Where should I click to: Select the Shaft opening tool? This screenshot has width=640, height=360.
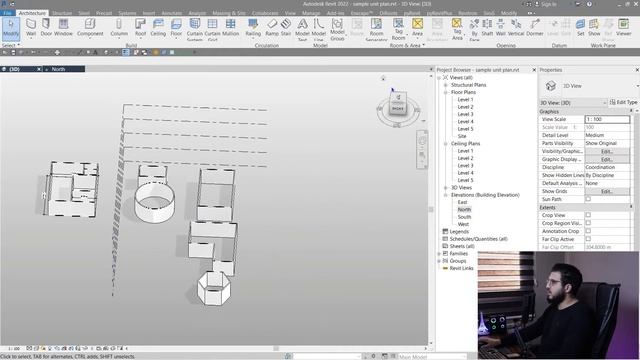(x=487, y=28)
